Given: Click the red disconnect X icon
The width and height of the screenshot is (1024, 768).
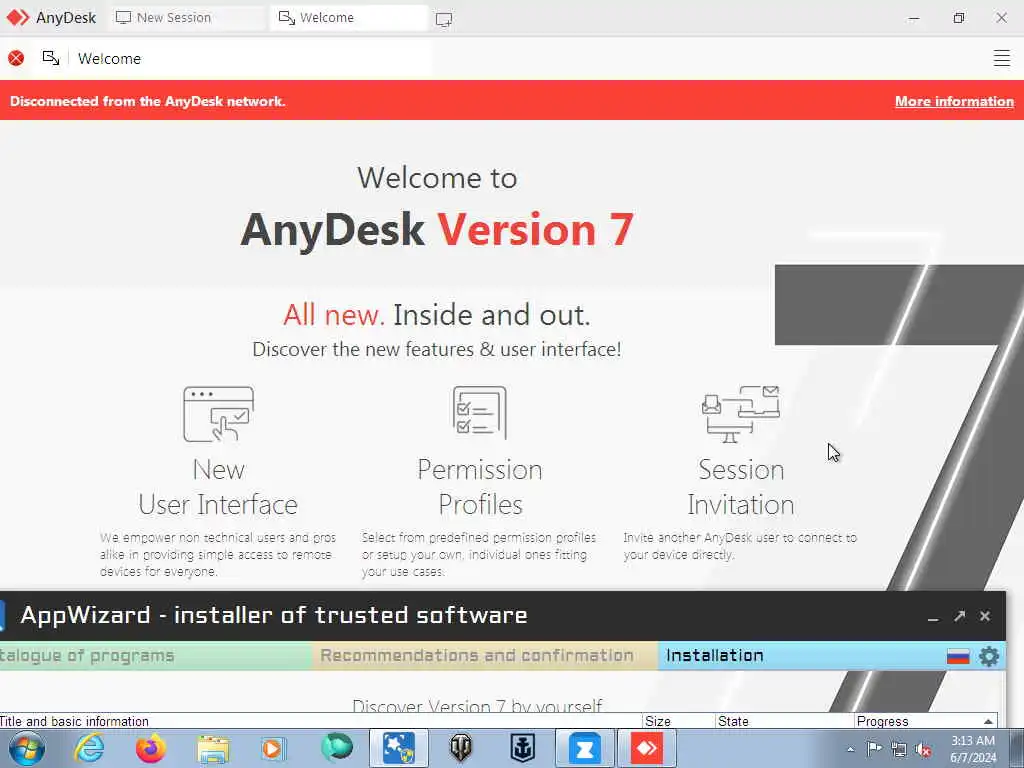Looking at the screenshot, I should [16, 58].
